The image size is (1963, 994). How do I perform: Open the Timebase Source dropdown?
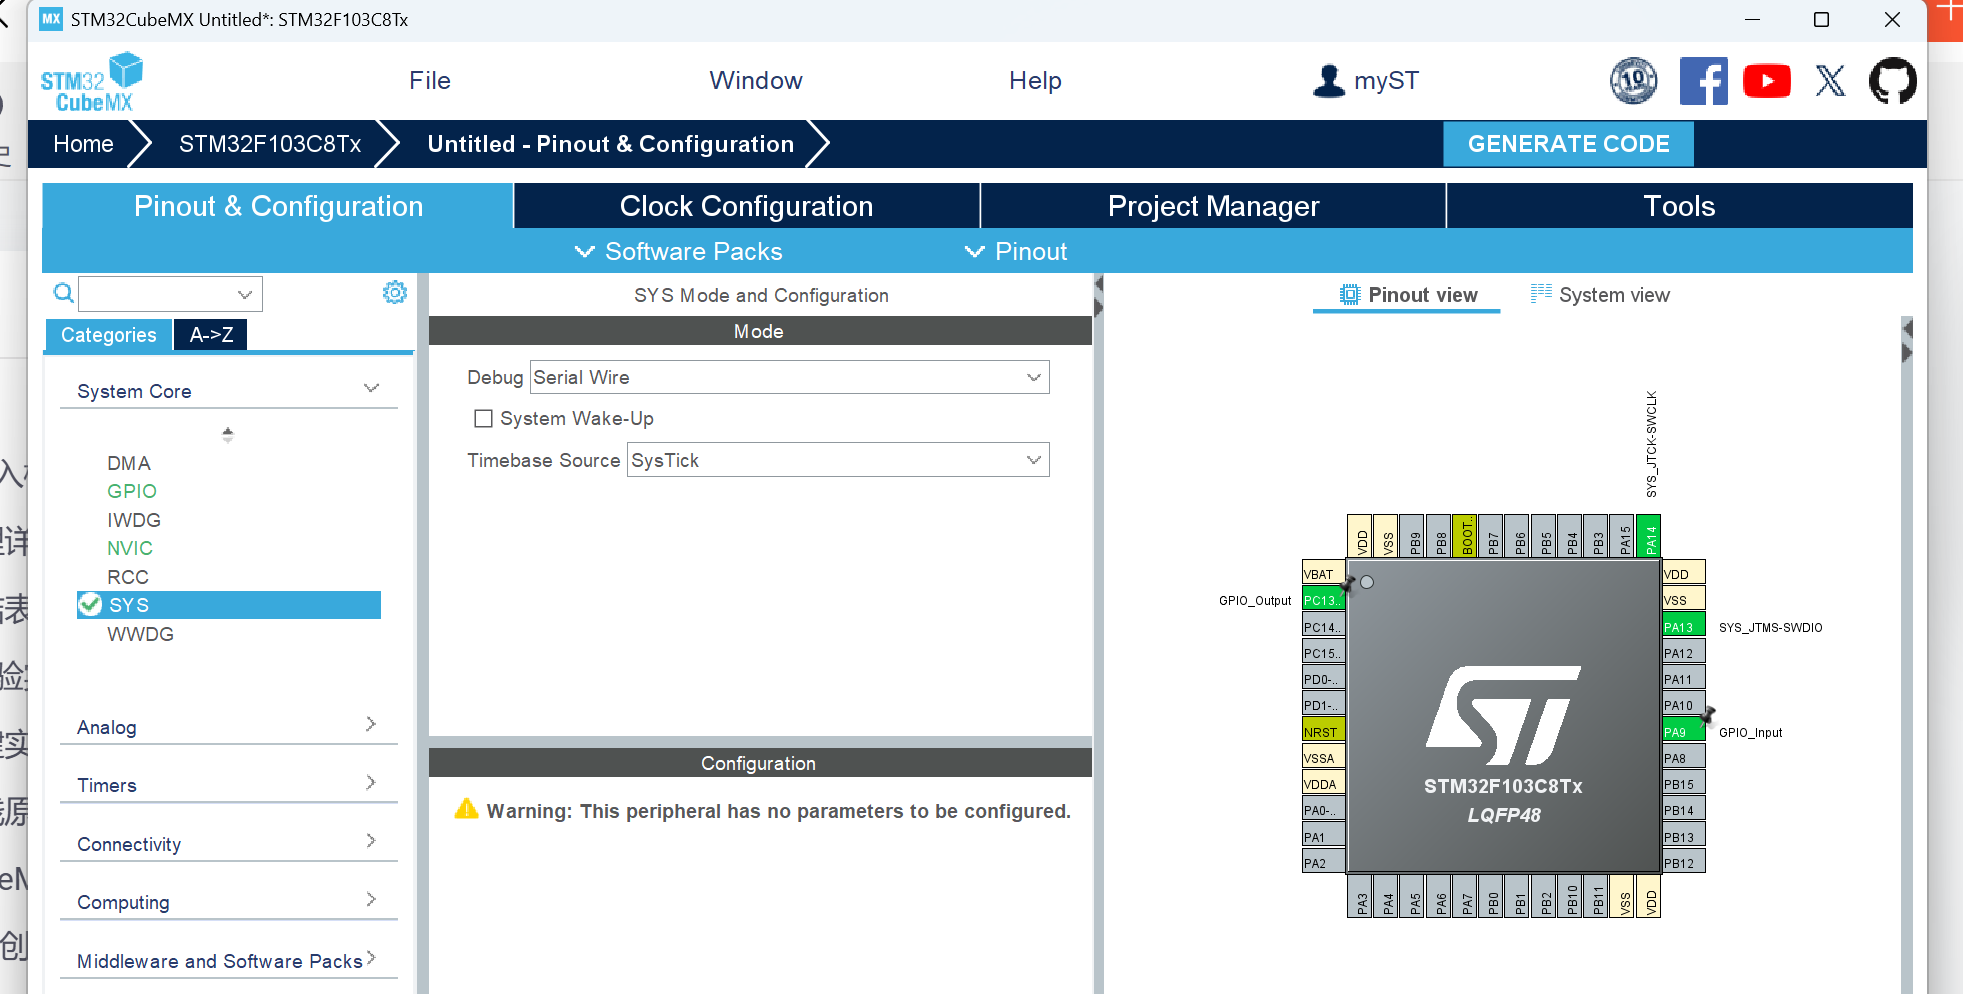click(838, 460)
